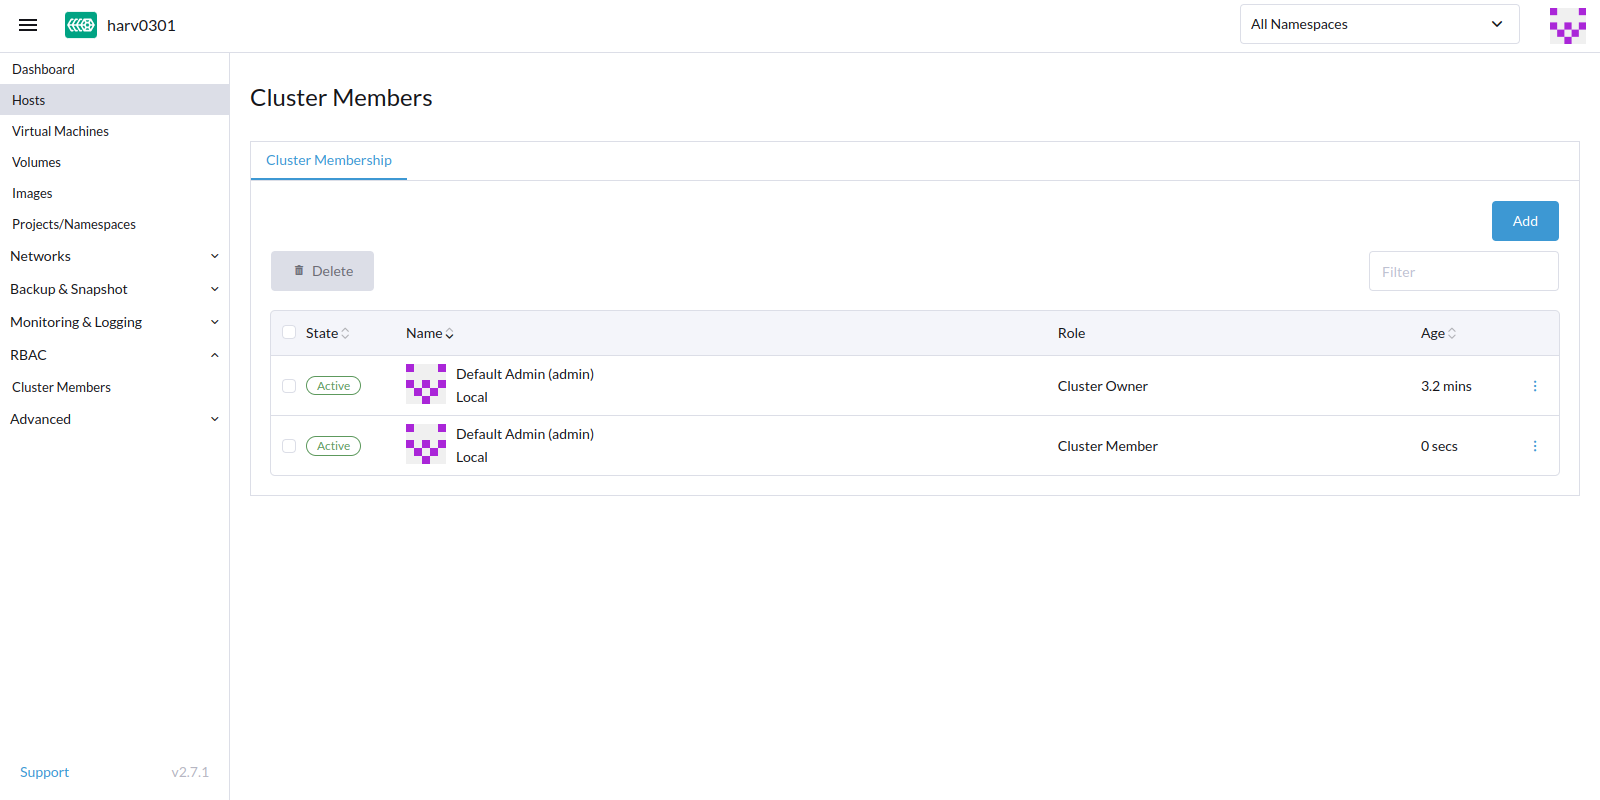This screenshot has width=1600, height=800.
Task: Click the Cluster Owner role cell
Action: pos(1103,386)
